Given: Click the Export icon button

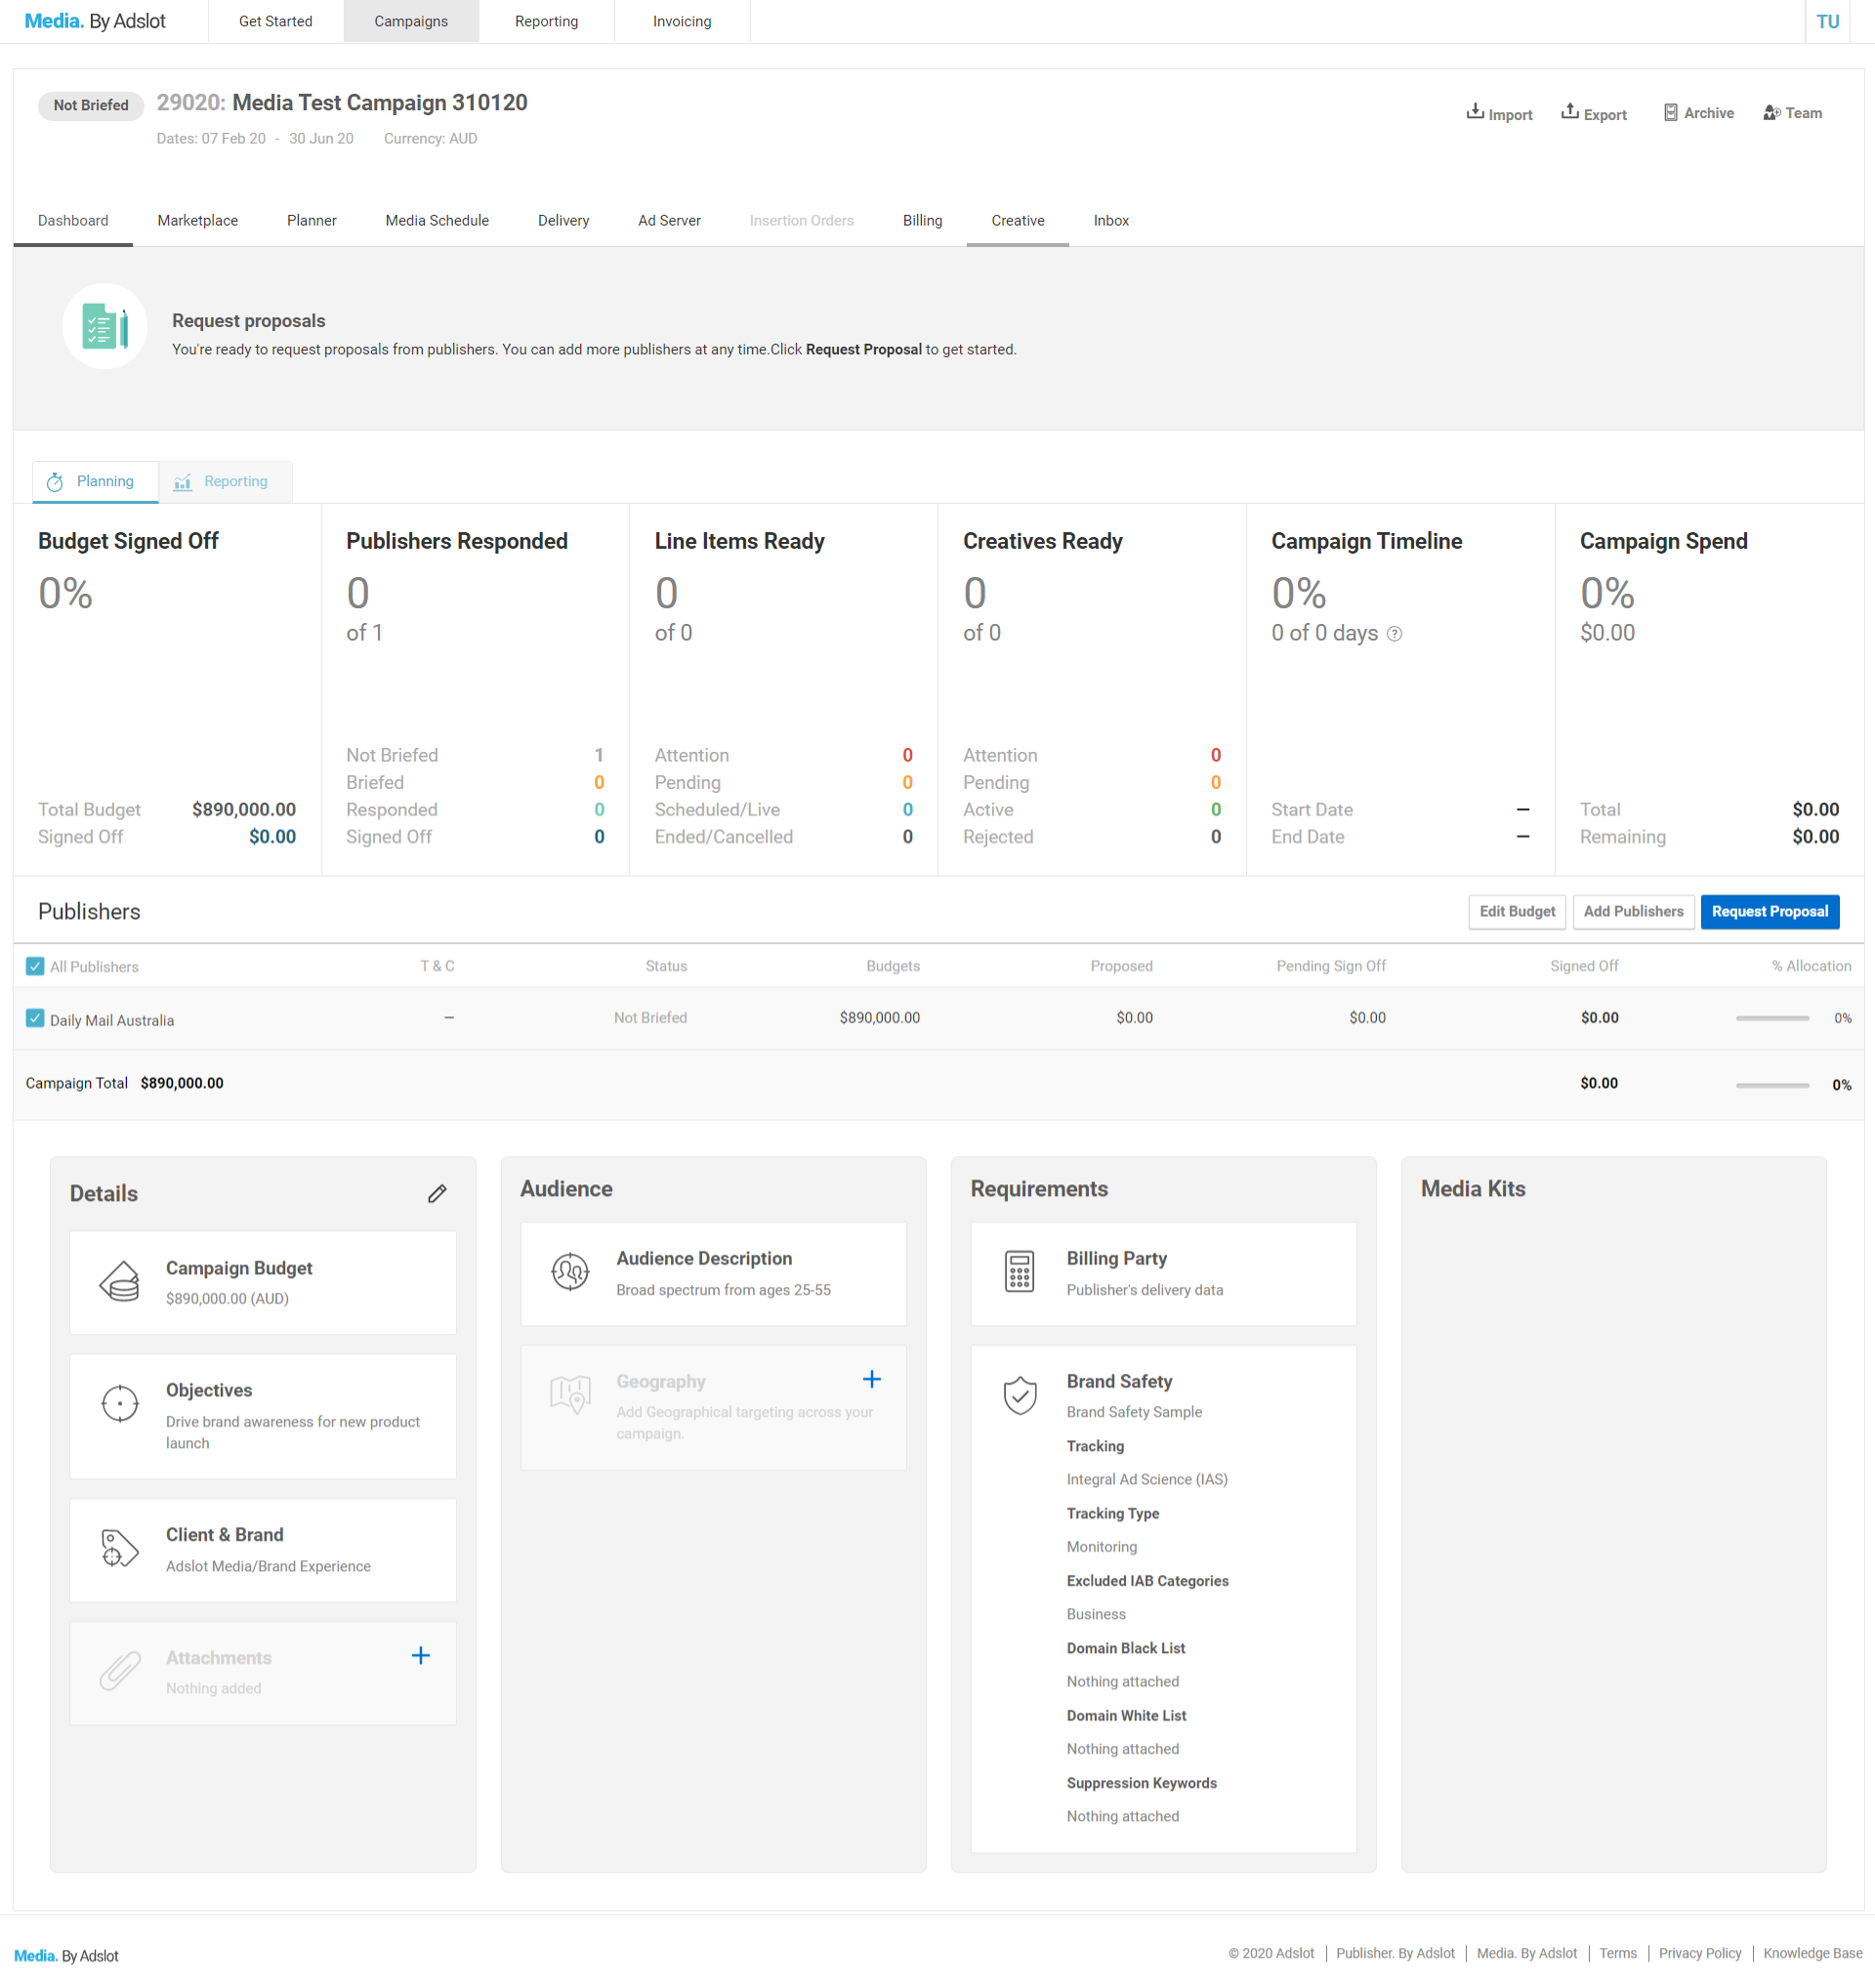Looking at the screenshot, I should pyautogui.click(x=1593, y=113).
